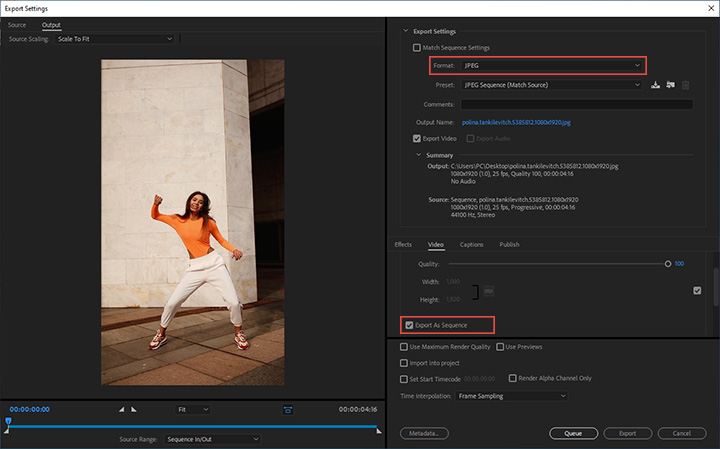The height and width of the screenshot is (449, 720).
Task: Switch to the Source tab
Action: (17, 24)
